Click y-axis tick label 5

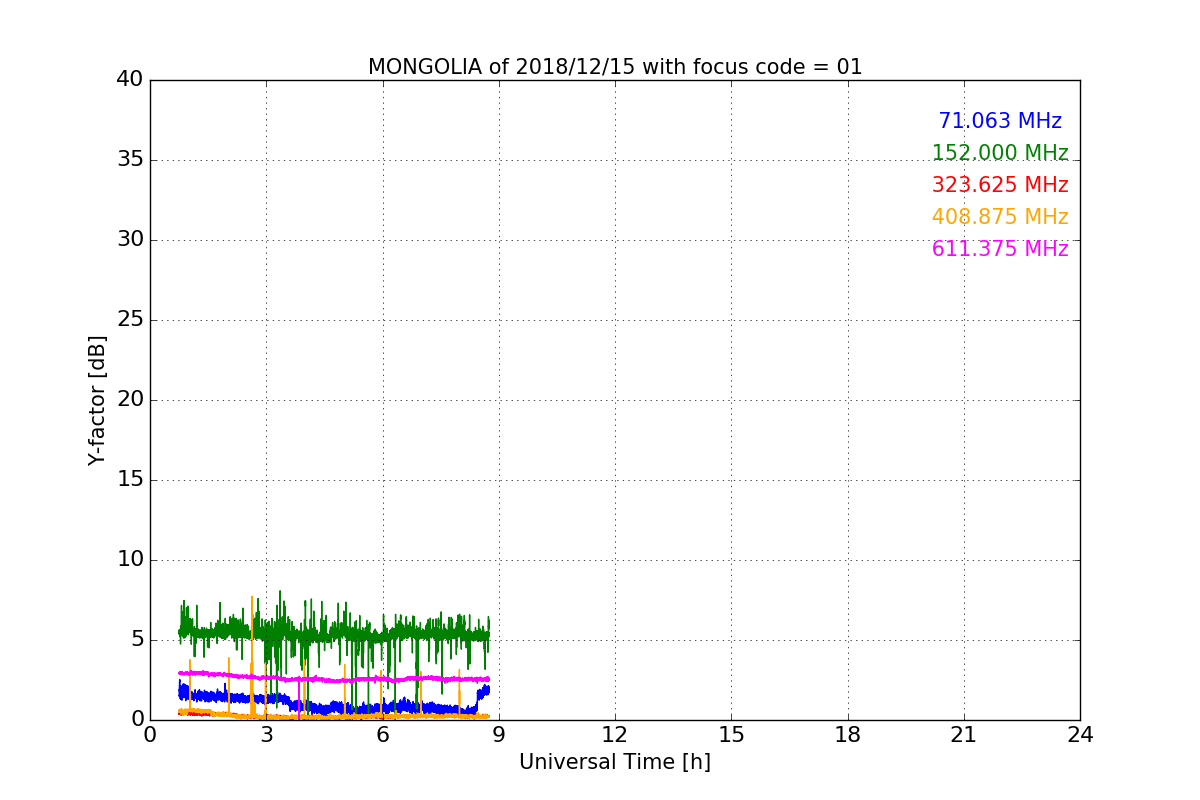tap(137, 640)
